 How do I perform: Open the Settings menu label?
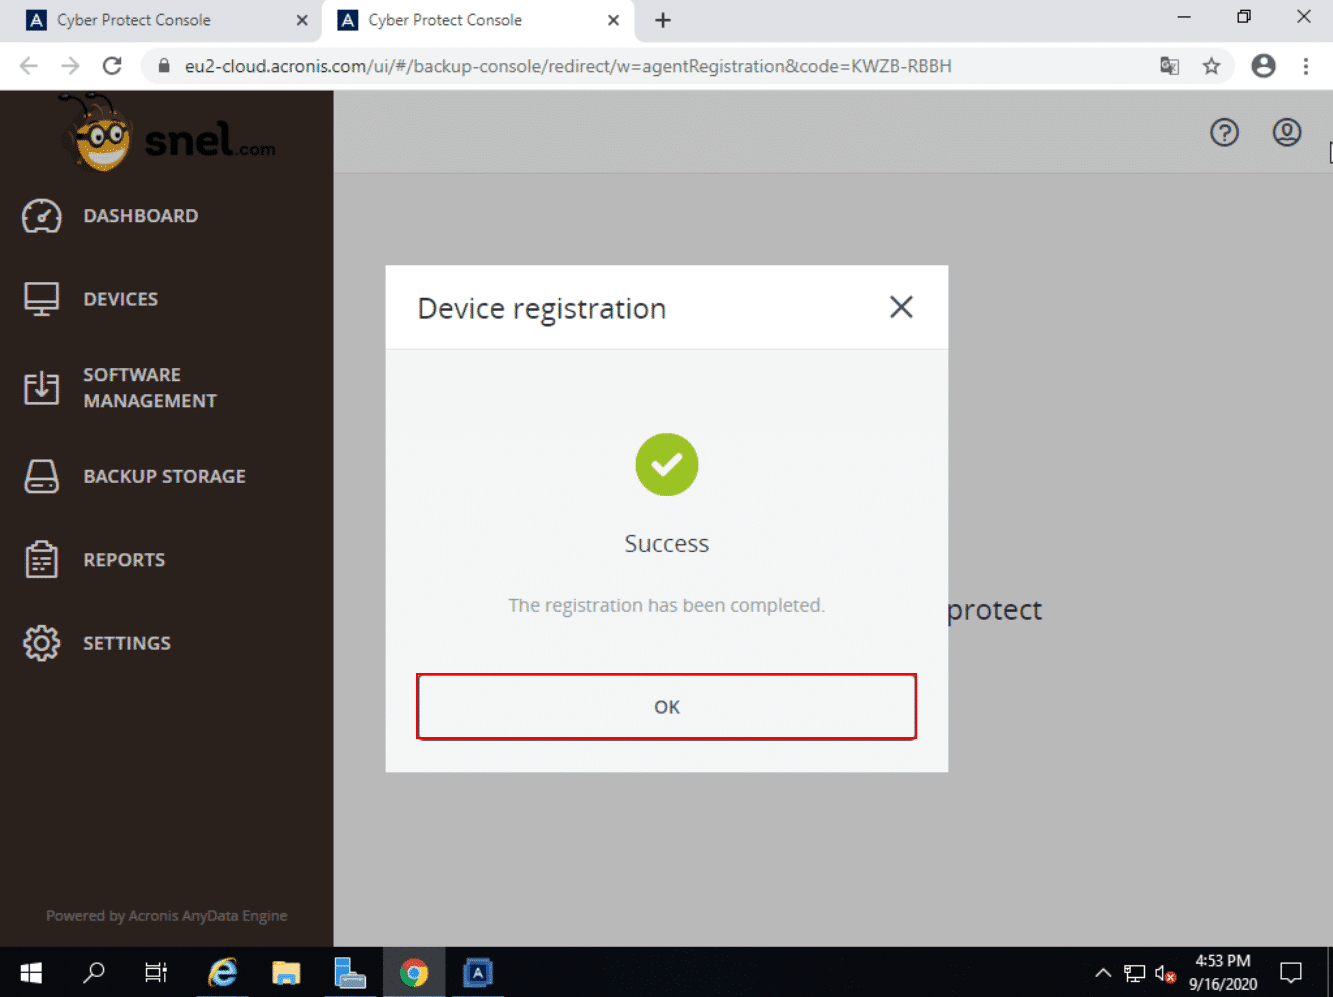(x=127, y=643)
